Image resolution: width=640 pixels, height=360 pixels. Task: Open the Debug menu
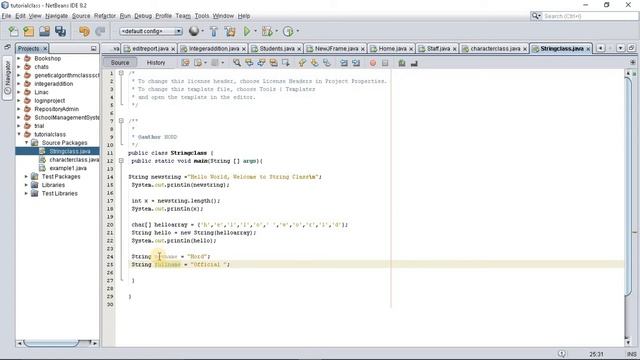point(143,16)
